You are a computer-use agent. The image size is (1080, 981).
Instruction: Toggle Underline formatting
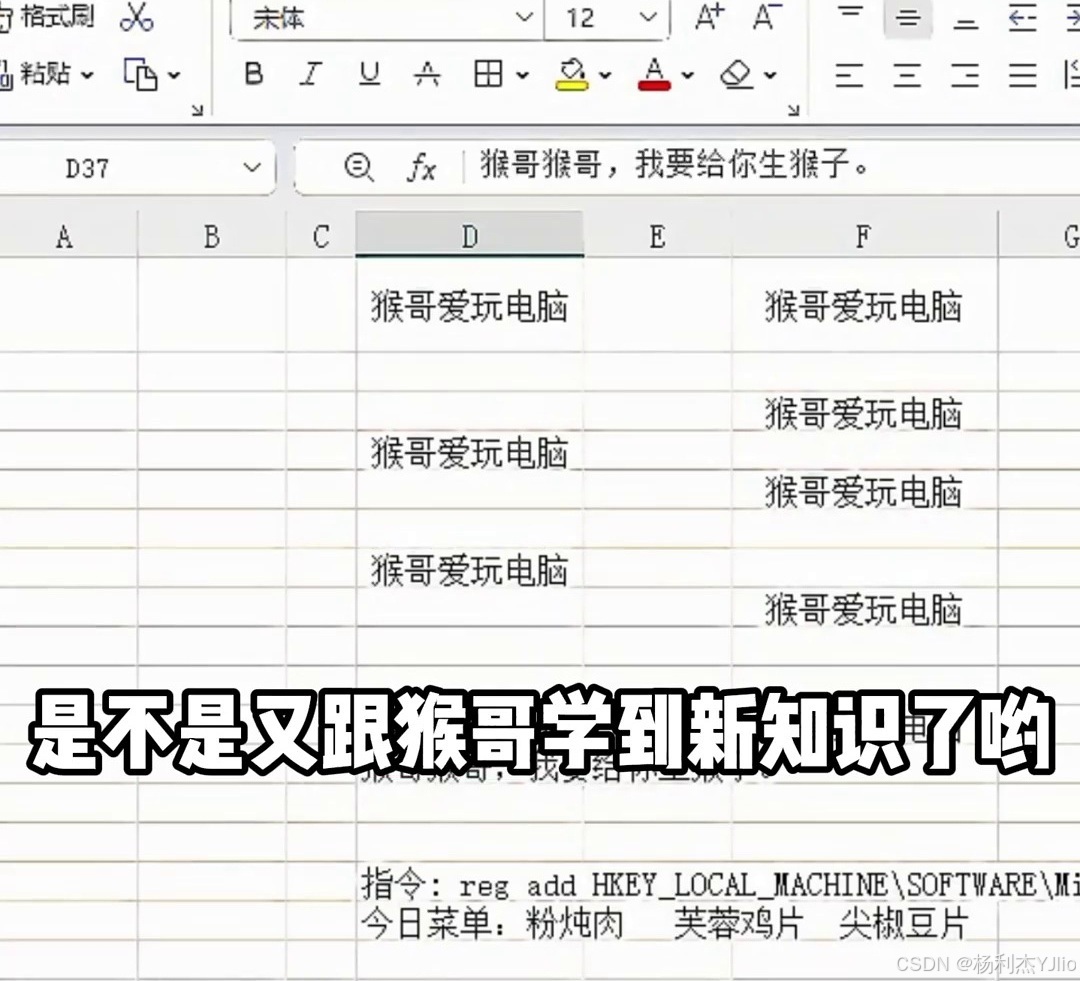point(370,73)
